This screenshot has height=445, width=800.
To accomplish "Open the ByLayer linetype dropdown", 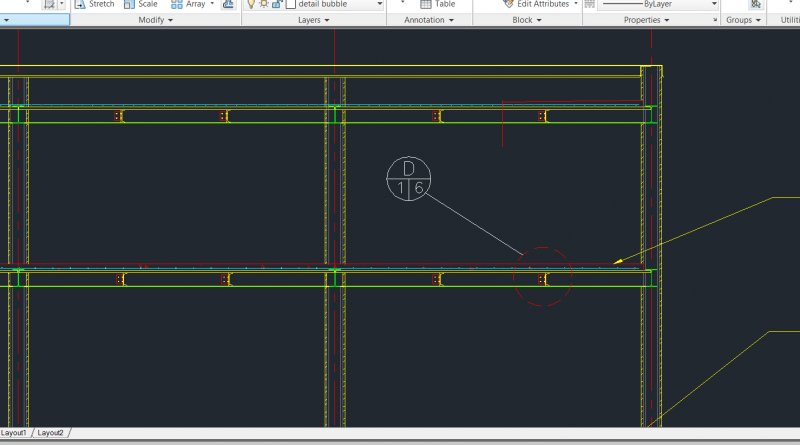I will pos(714,4).
